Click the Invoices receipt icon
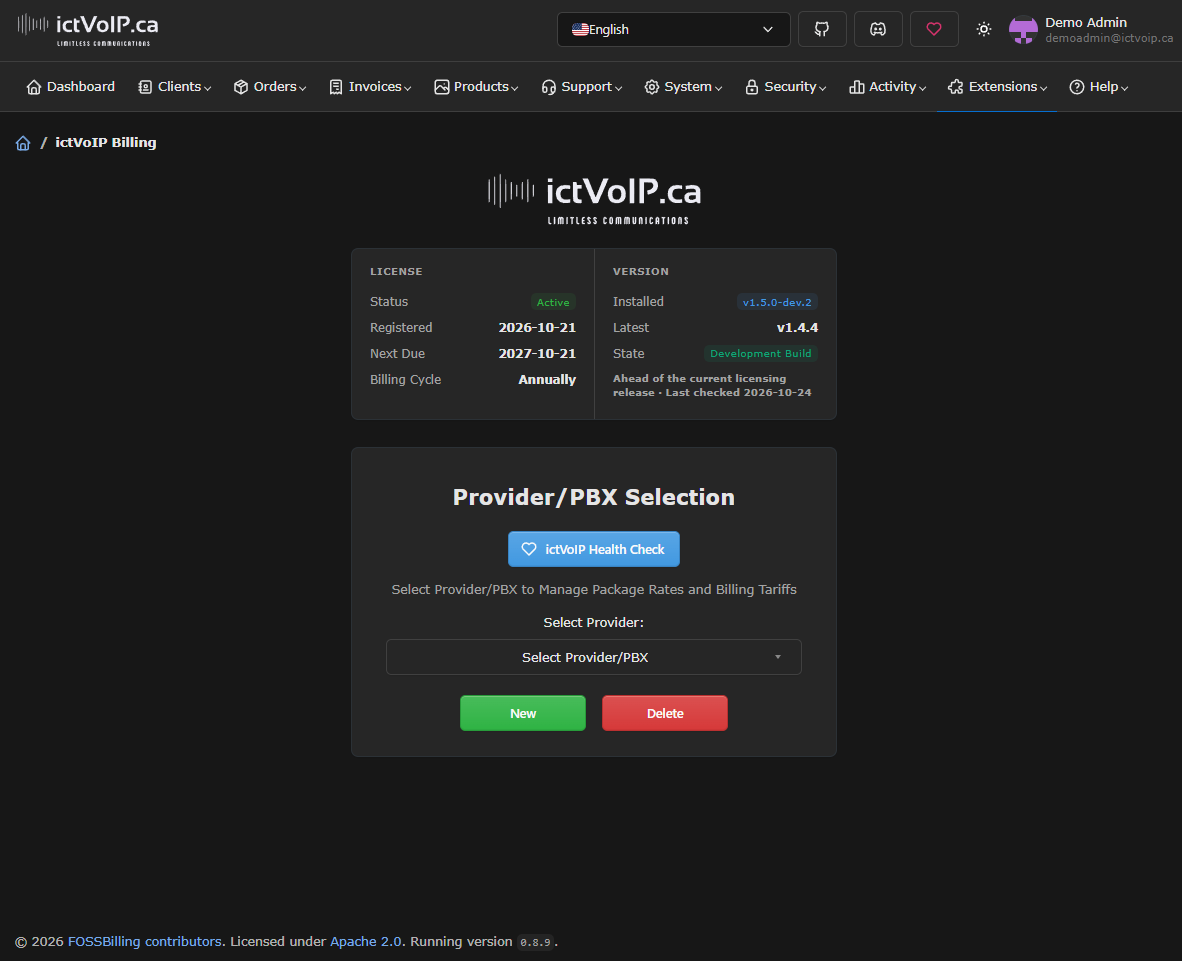This screenshot has width=1182, height=961. point(336,87)
